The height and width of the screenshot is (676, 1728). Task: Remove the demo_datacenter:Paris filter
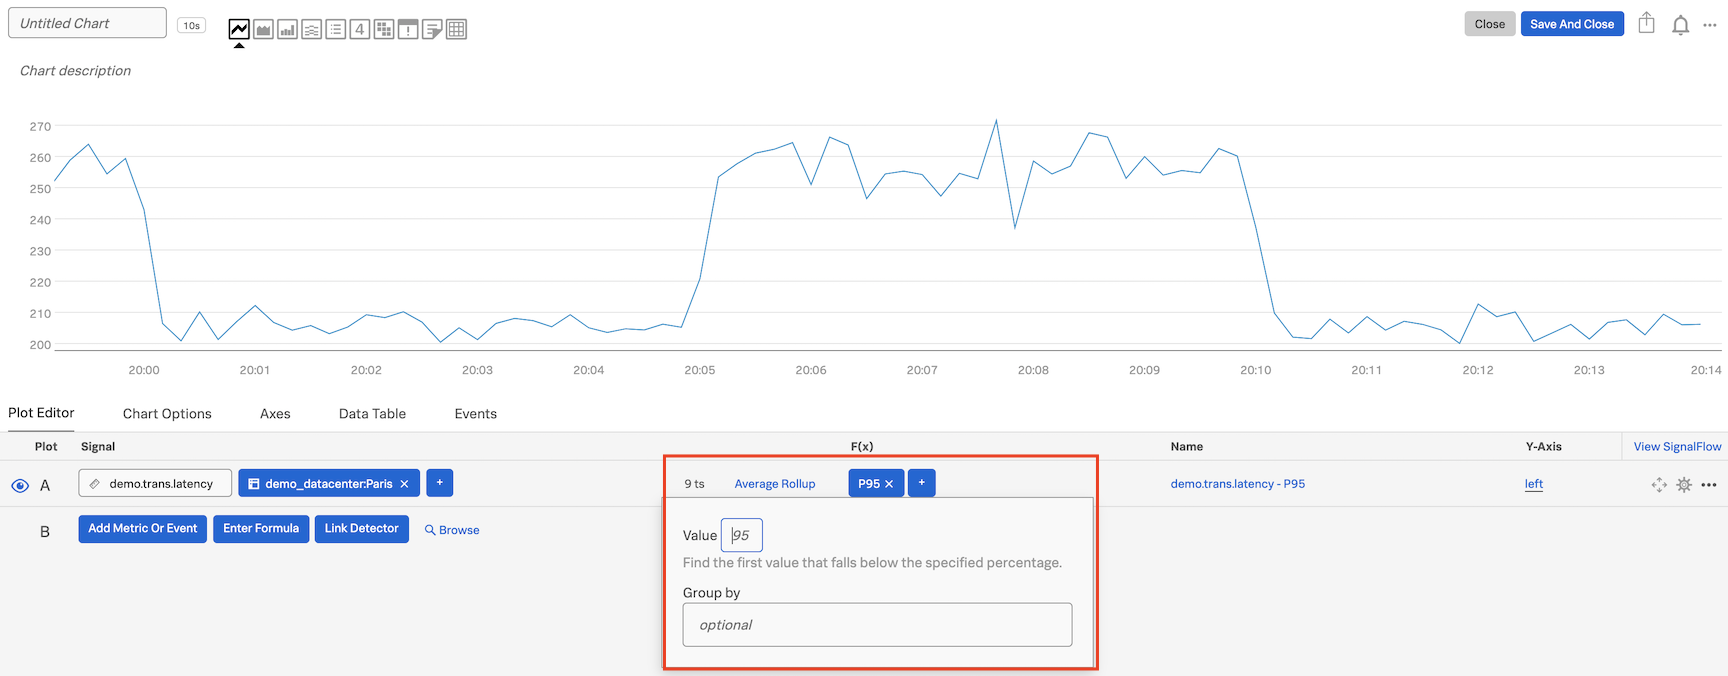click(x=404, y=484)
